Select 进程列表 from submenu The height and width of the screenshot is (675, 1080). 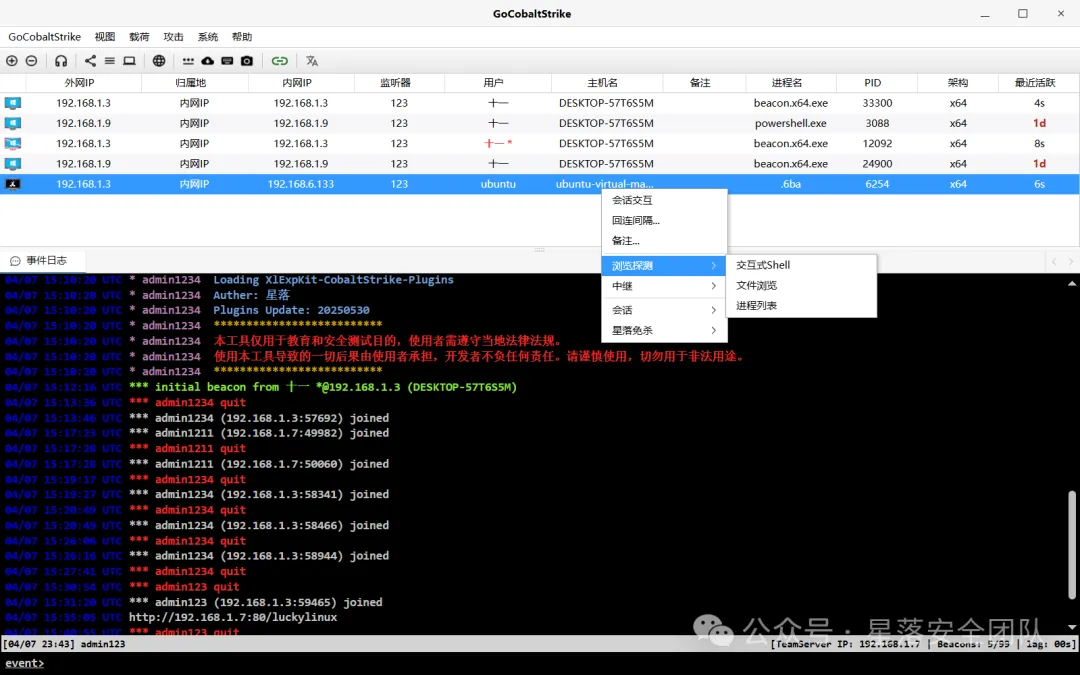click(801, 305)
